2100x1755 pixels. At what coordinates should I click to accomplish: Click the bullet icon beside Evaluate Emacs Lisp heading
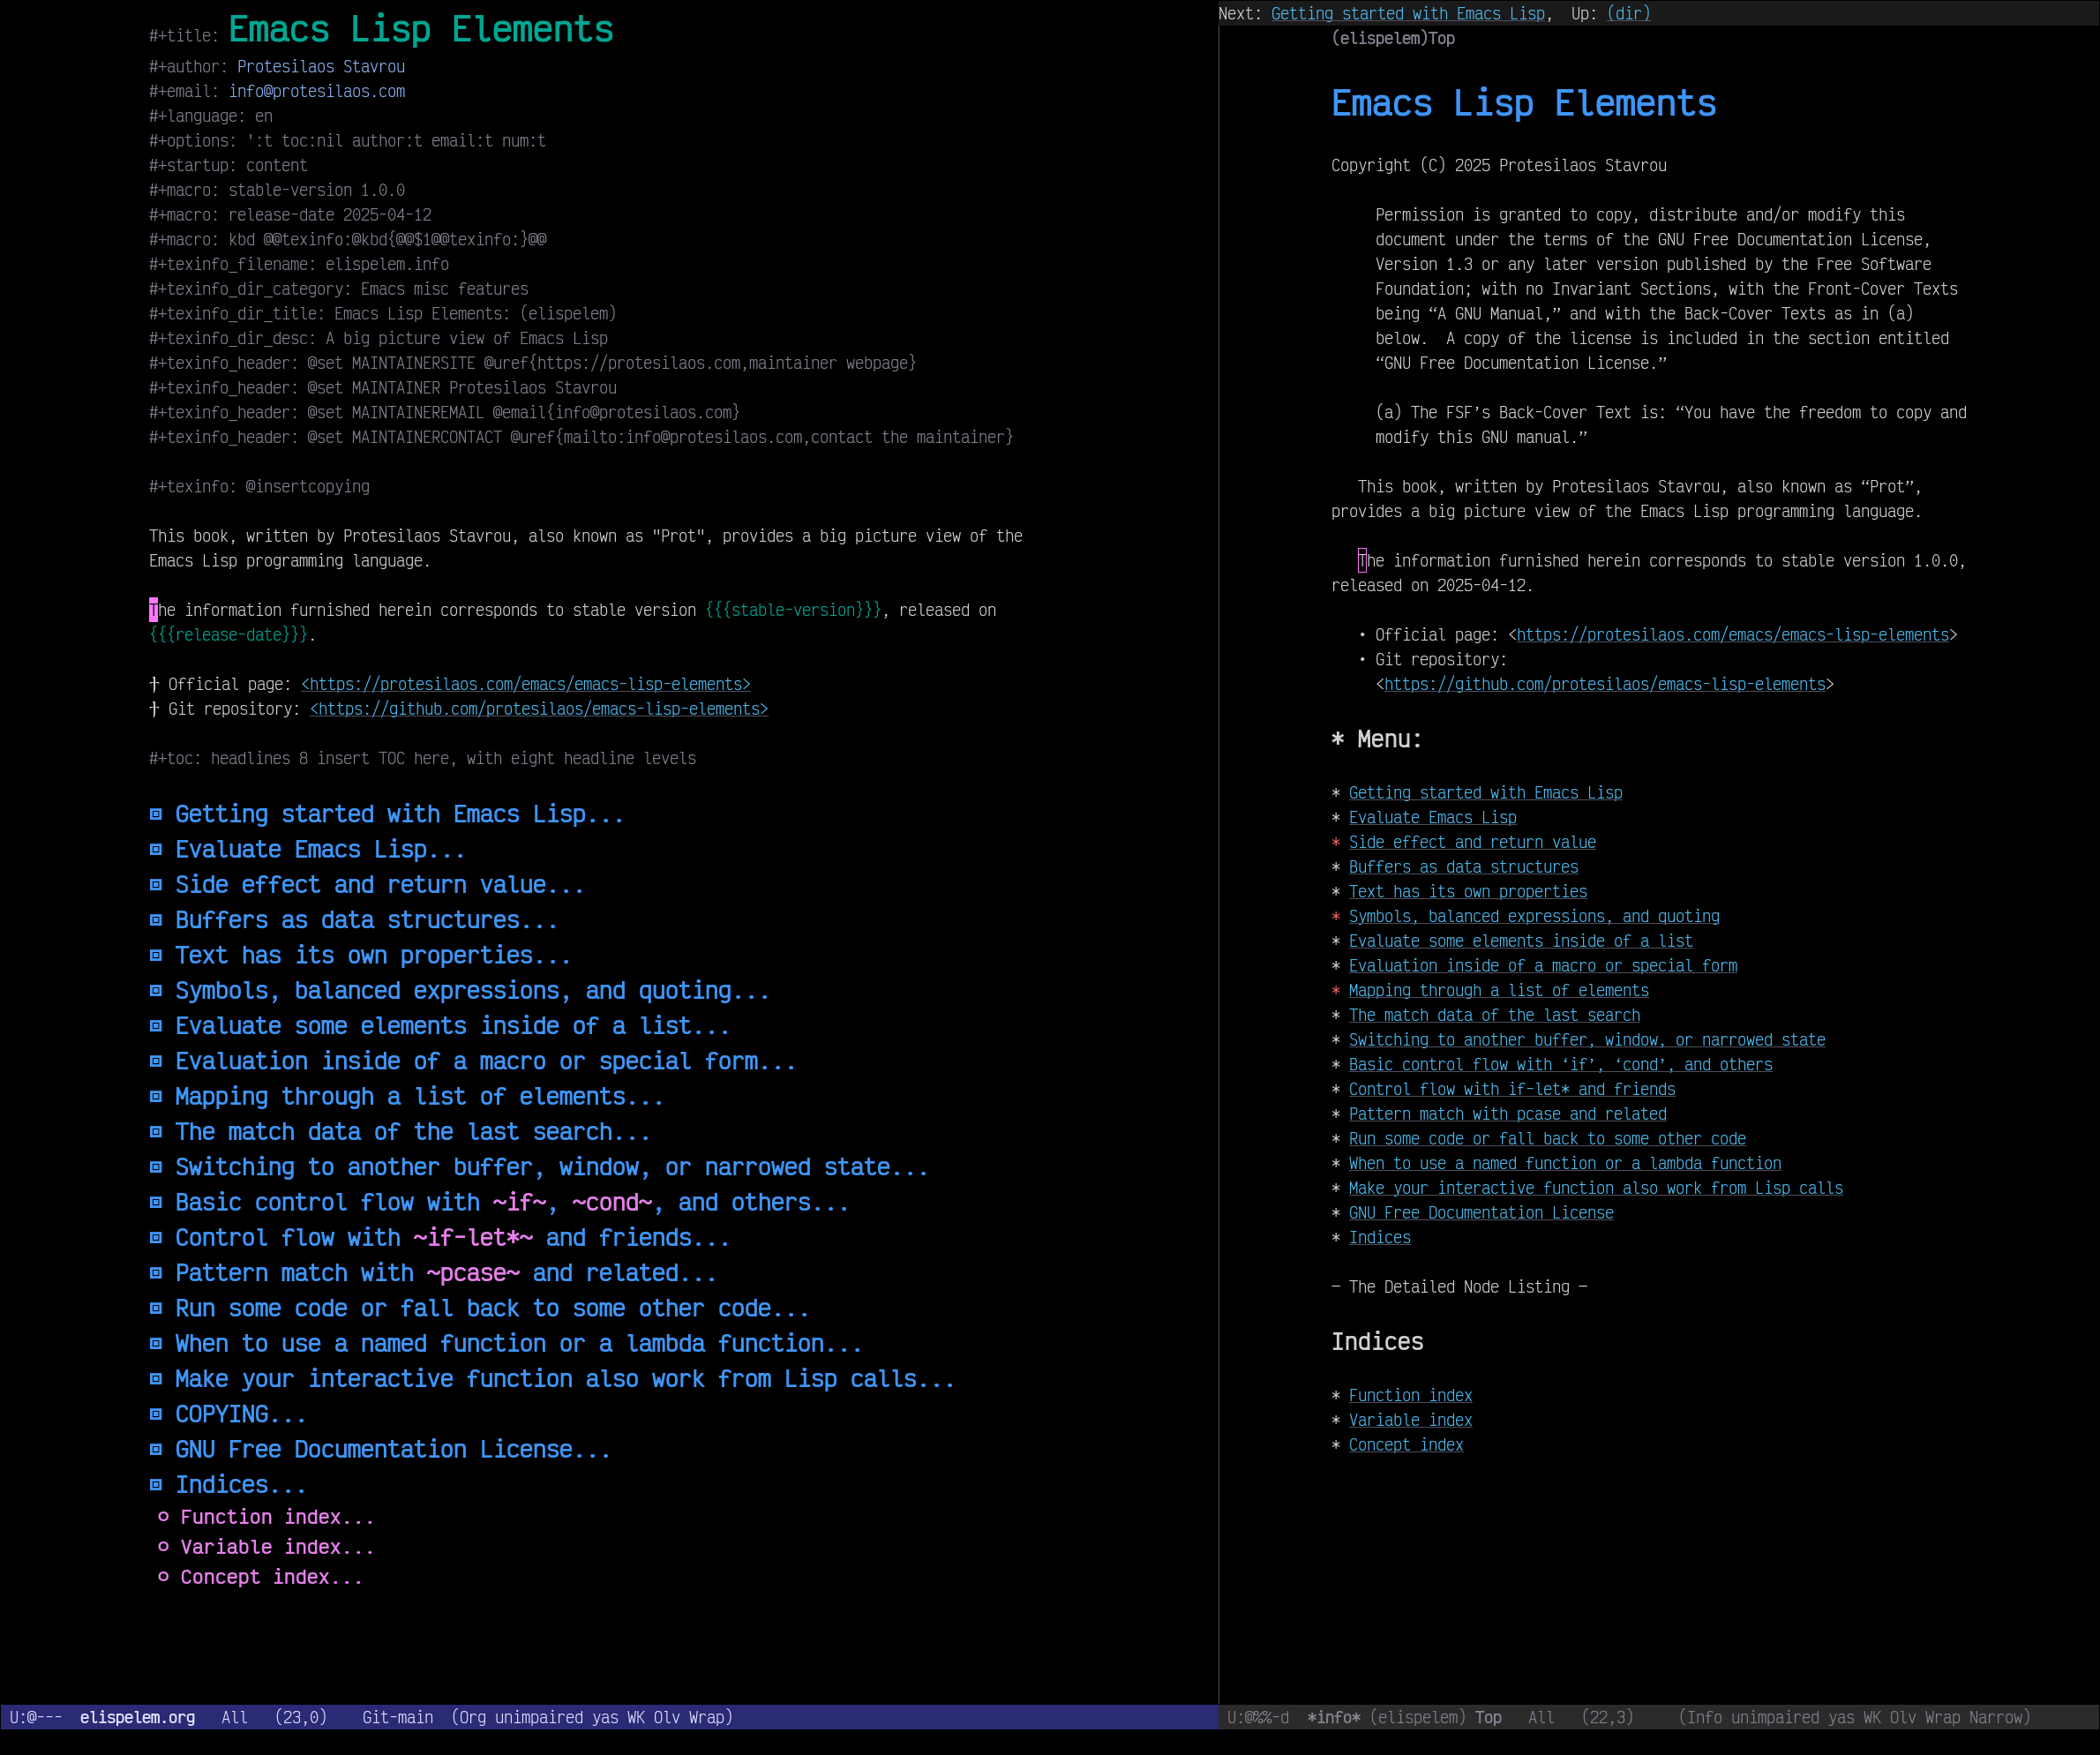[x=156, y=849]
